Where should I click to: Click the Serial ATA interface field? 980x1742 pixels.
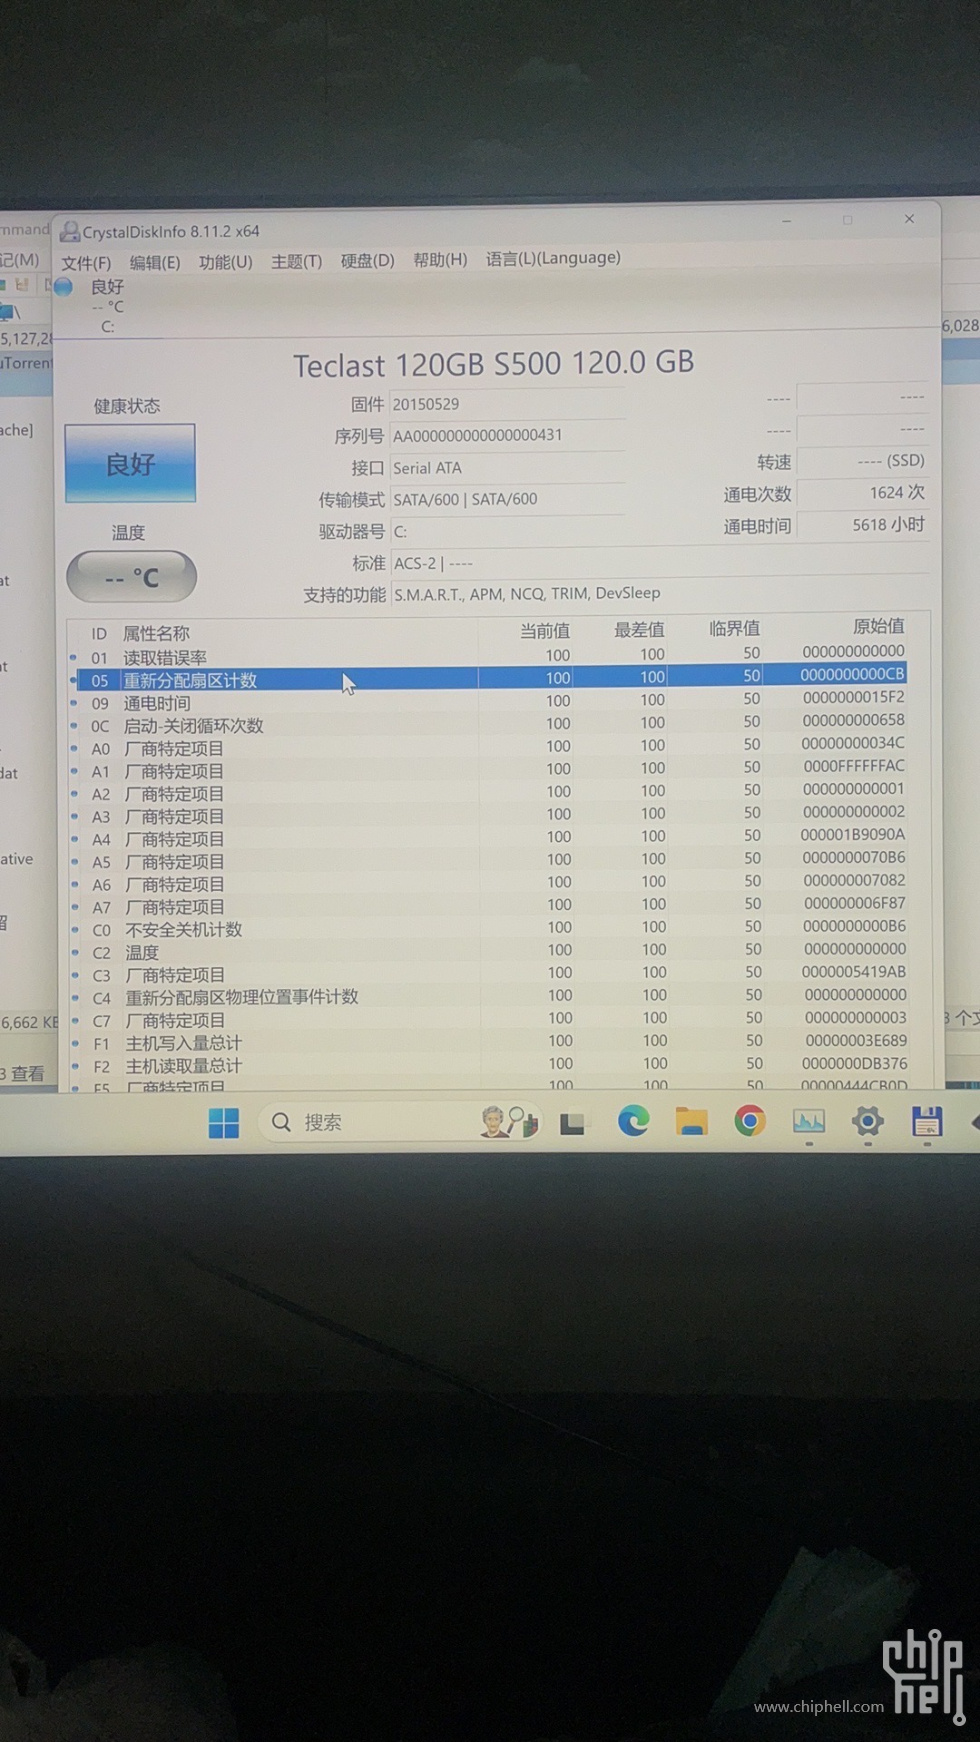pos(507,467)
